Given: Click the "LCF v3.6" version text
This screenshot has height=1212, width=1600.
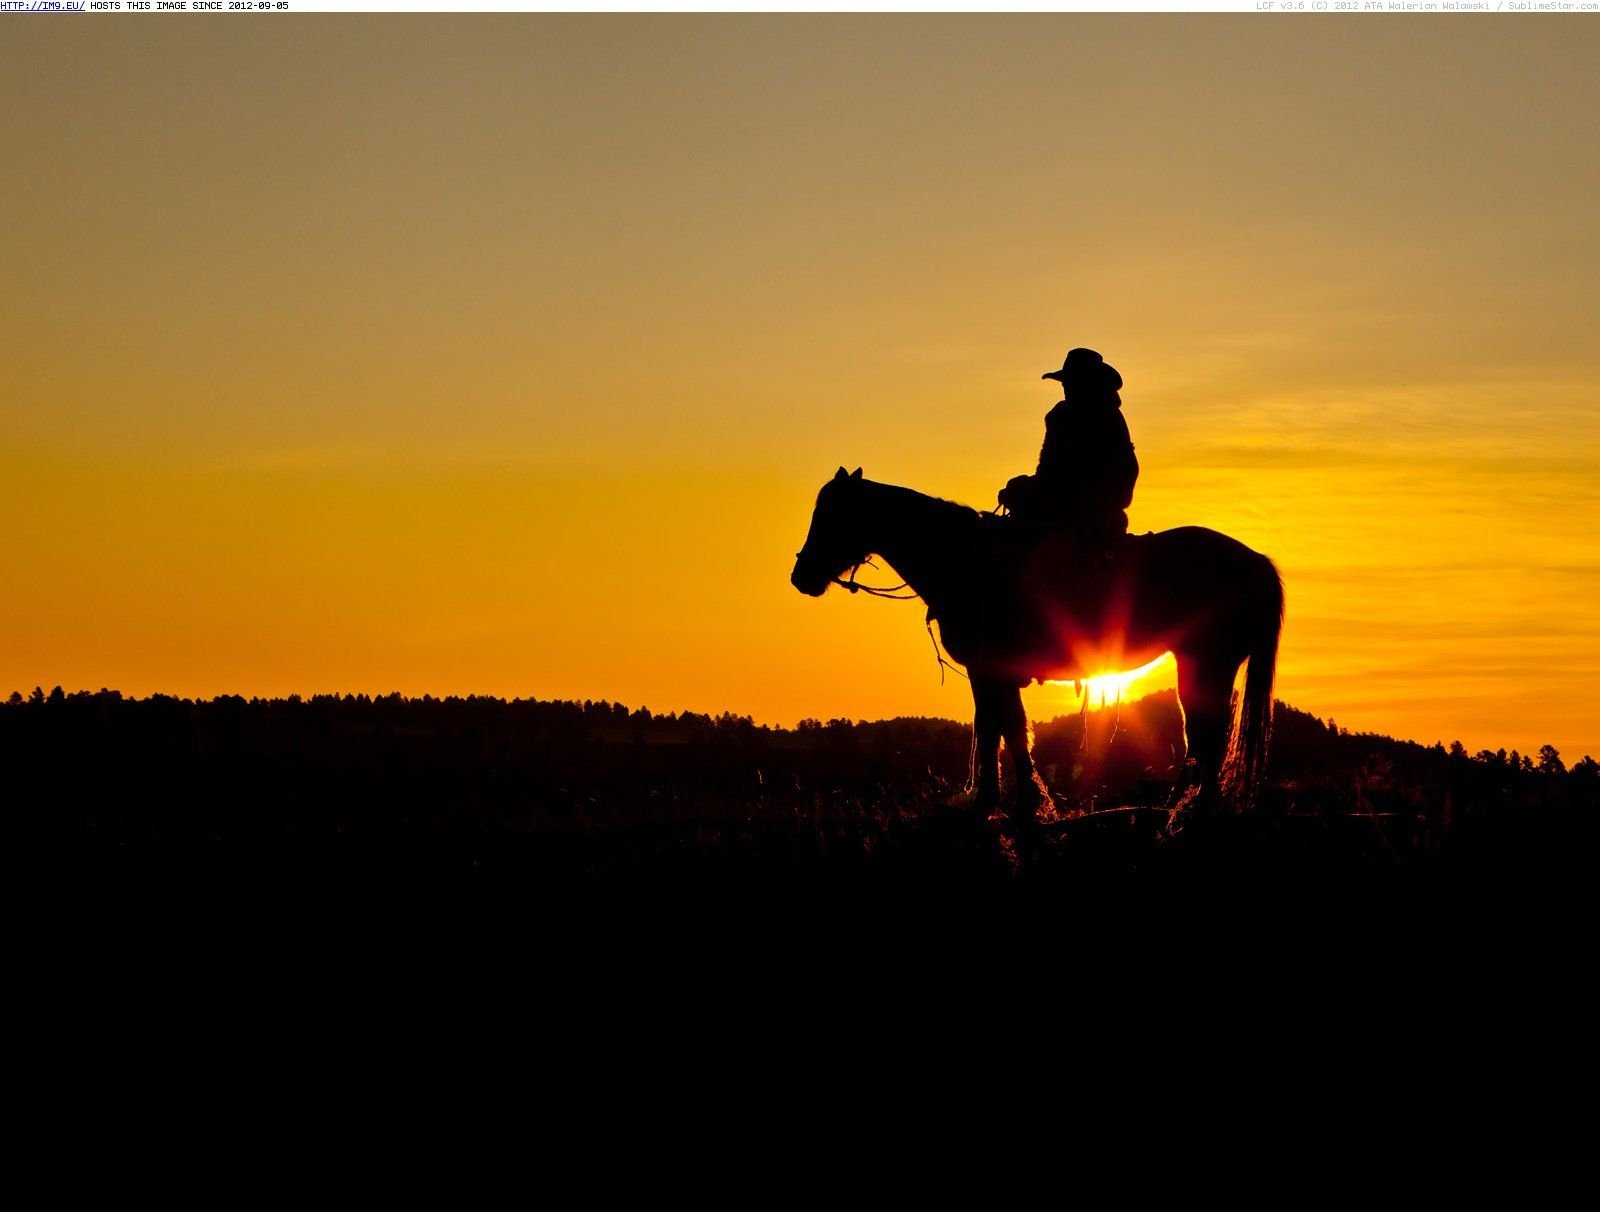Looking at the screenshot, I should pyautogui.click(x=1279, y=6).
